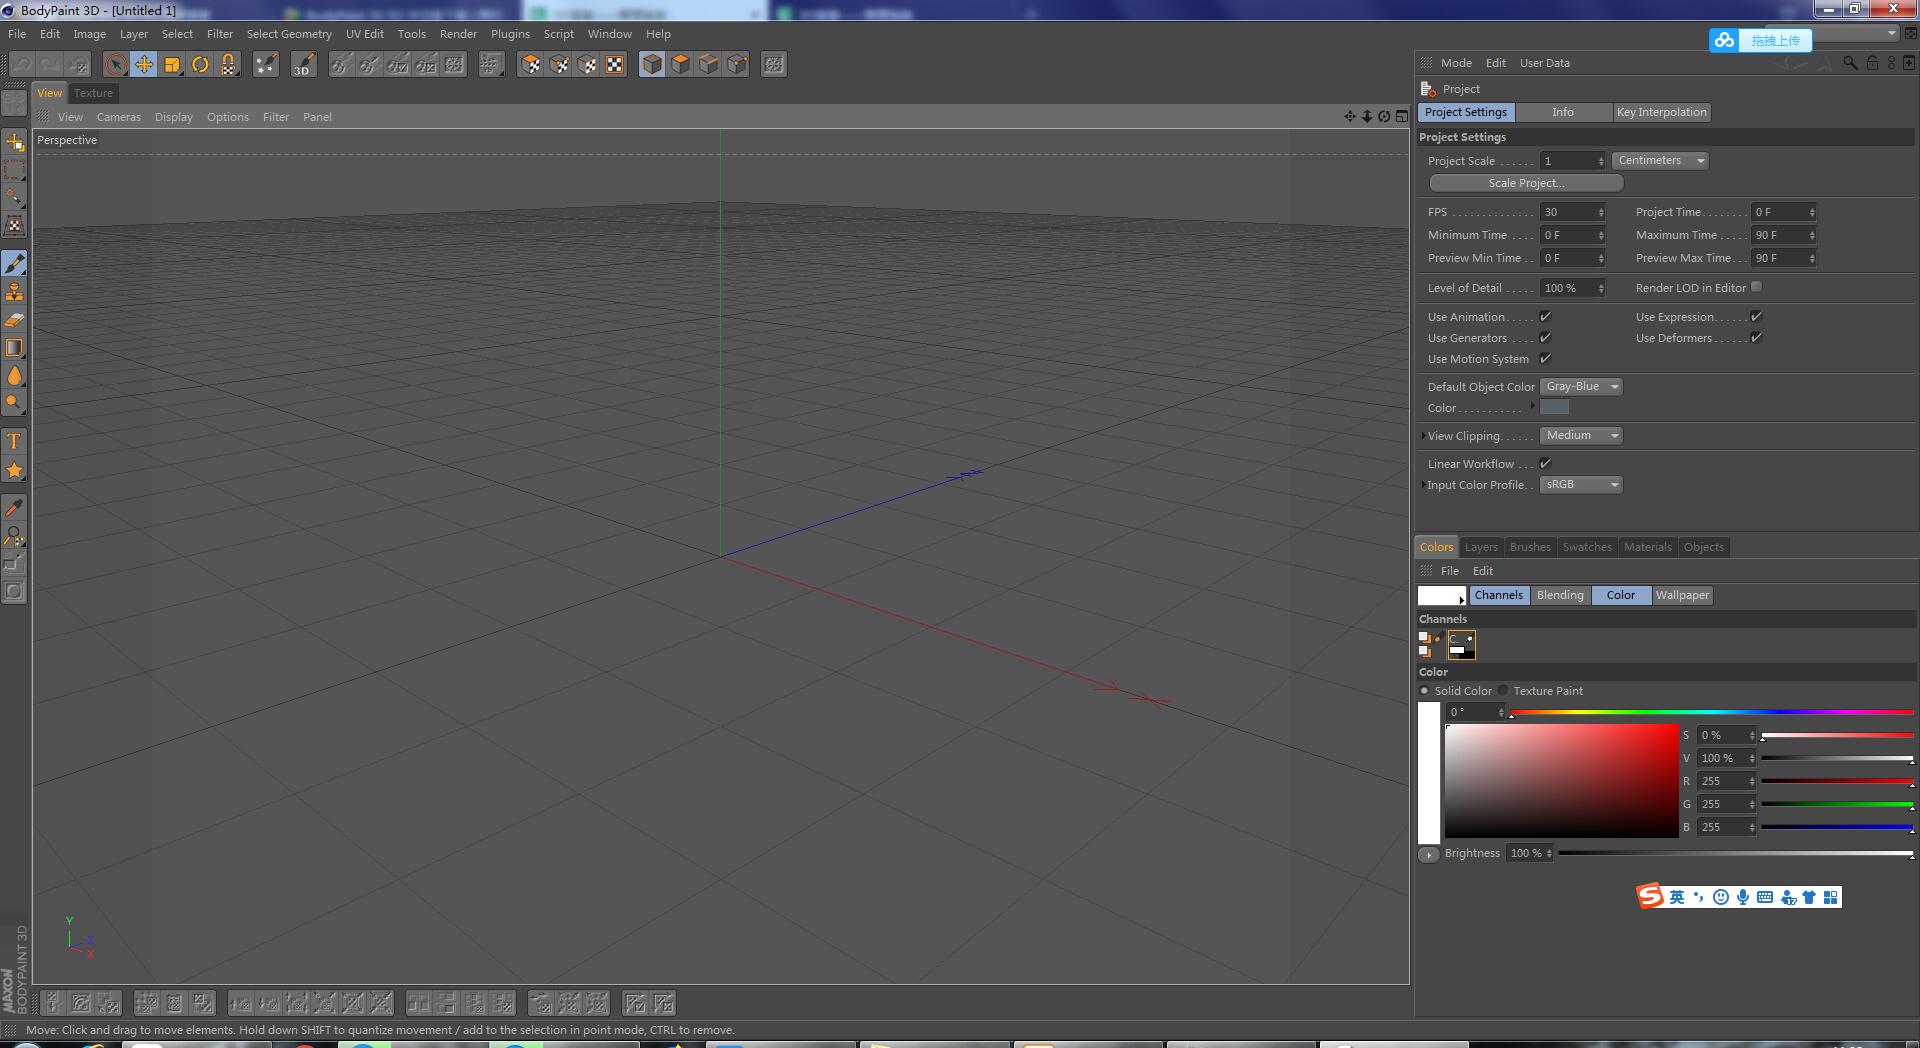Click the 3D paint mode icon
This screenshot has width=1920, height=1048.
pos(302,65)
